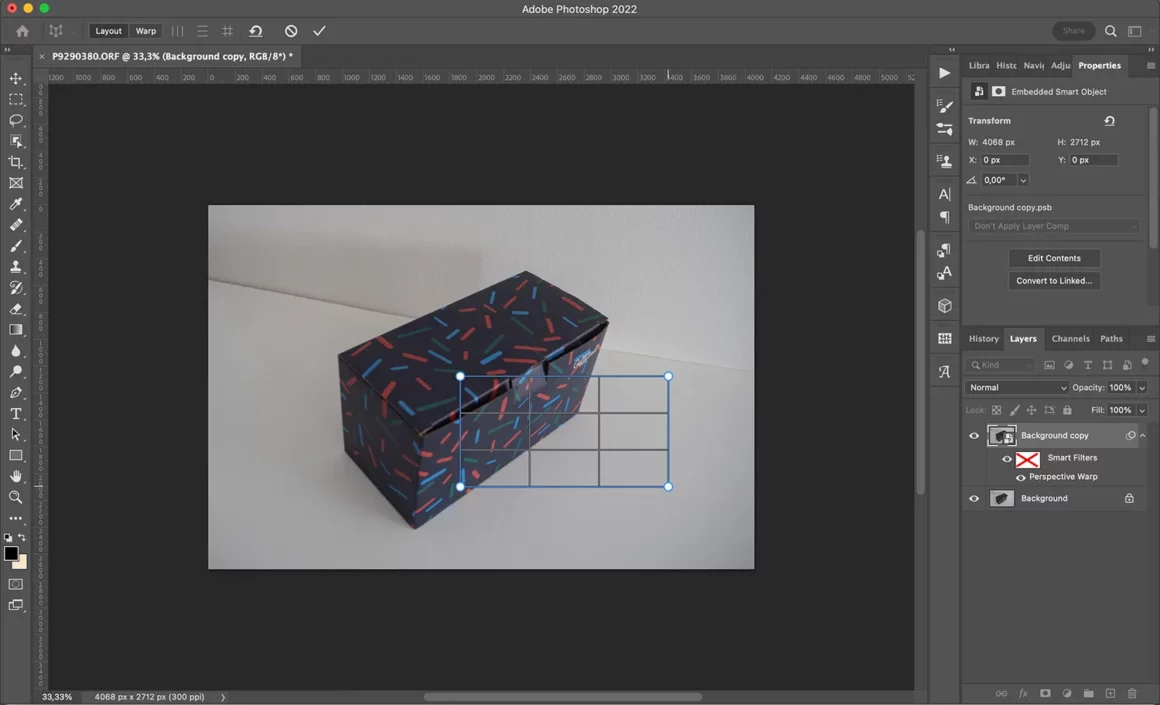Click the foreground color swatch
This screenshot has height=705, width=1160.
click(11, 553)
